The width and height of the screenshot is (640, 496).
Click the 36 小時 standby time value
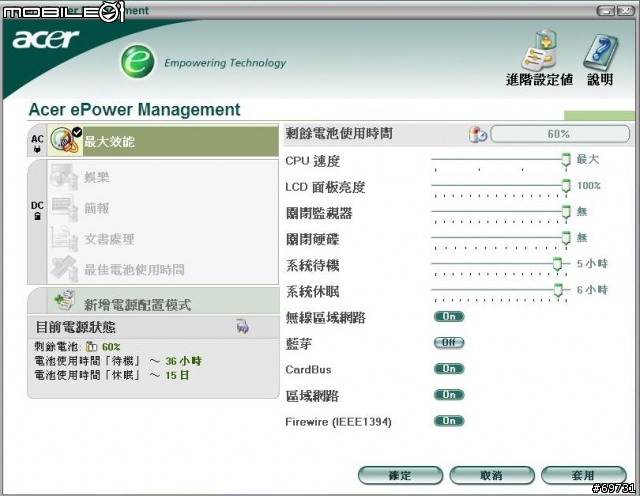(x=184, y=361)
